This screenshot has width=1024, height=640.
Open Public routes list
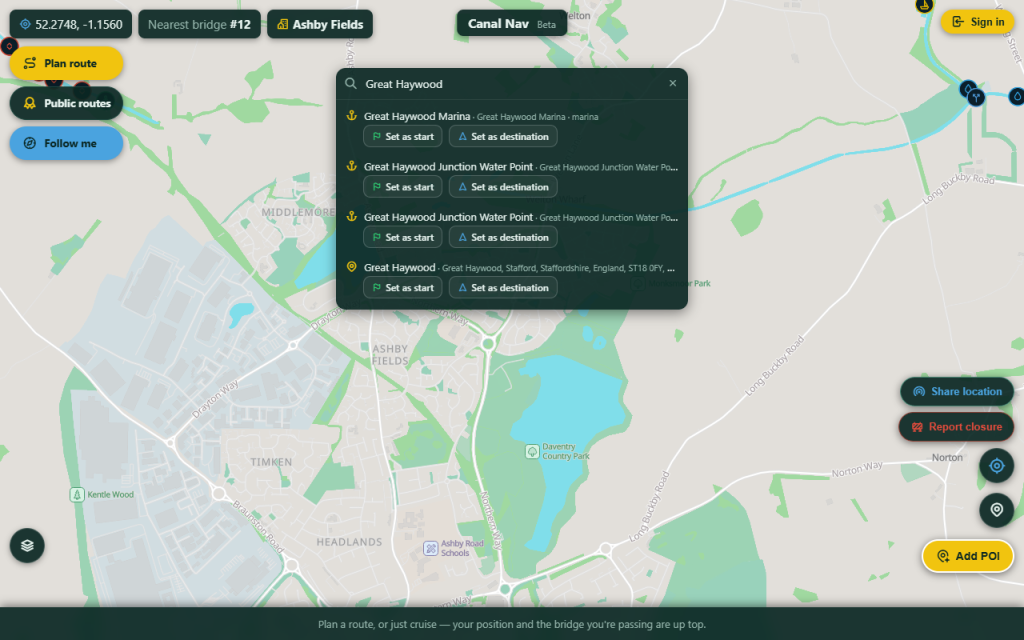[x=66, y=103]
